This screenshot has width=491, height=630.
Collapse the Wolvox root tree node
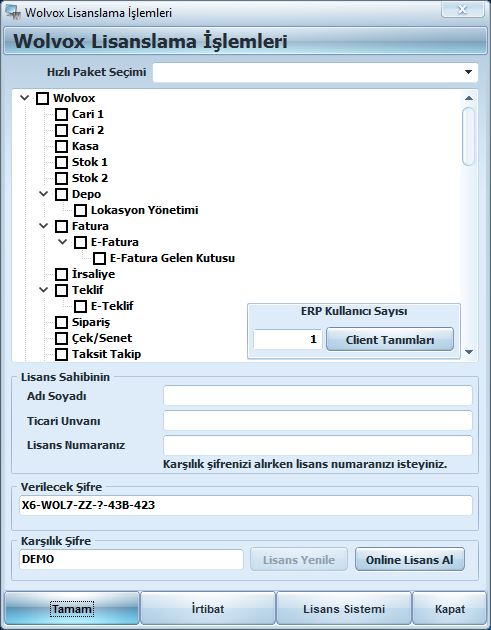[25, 98]
